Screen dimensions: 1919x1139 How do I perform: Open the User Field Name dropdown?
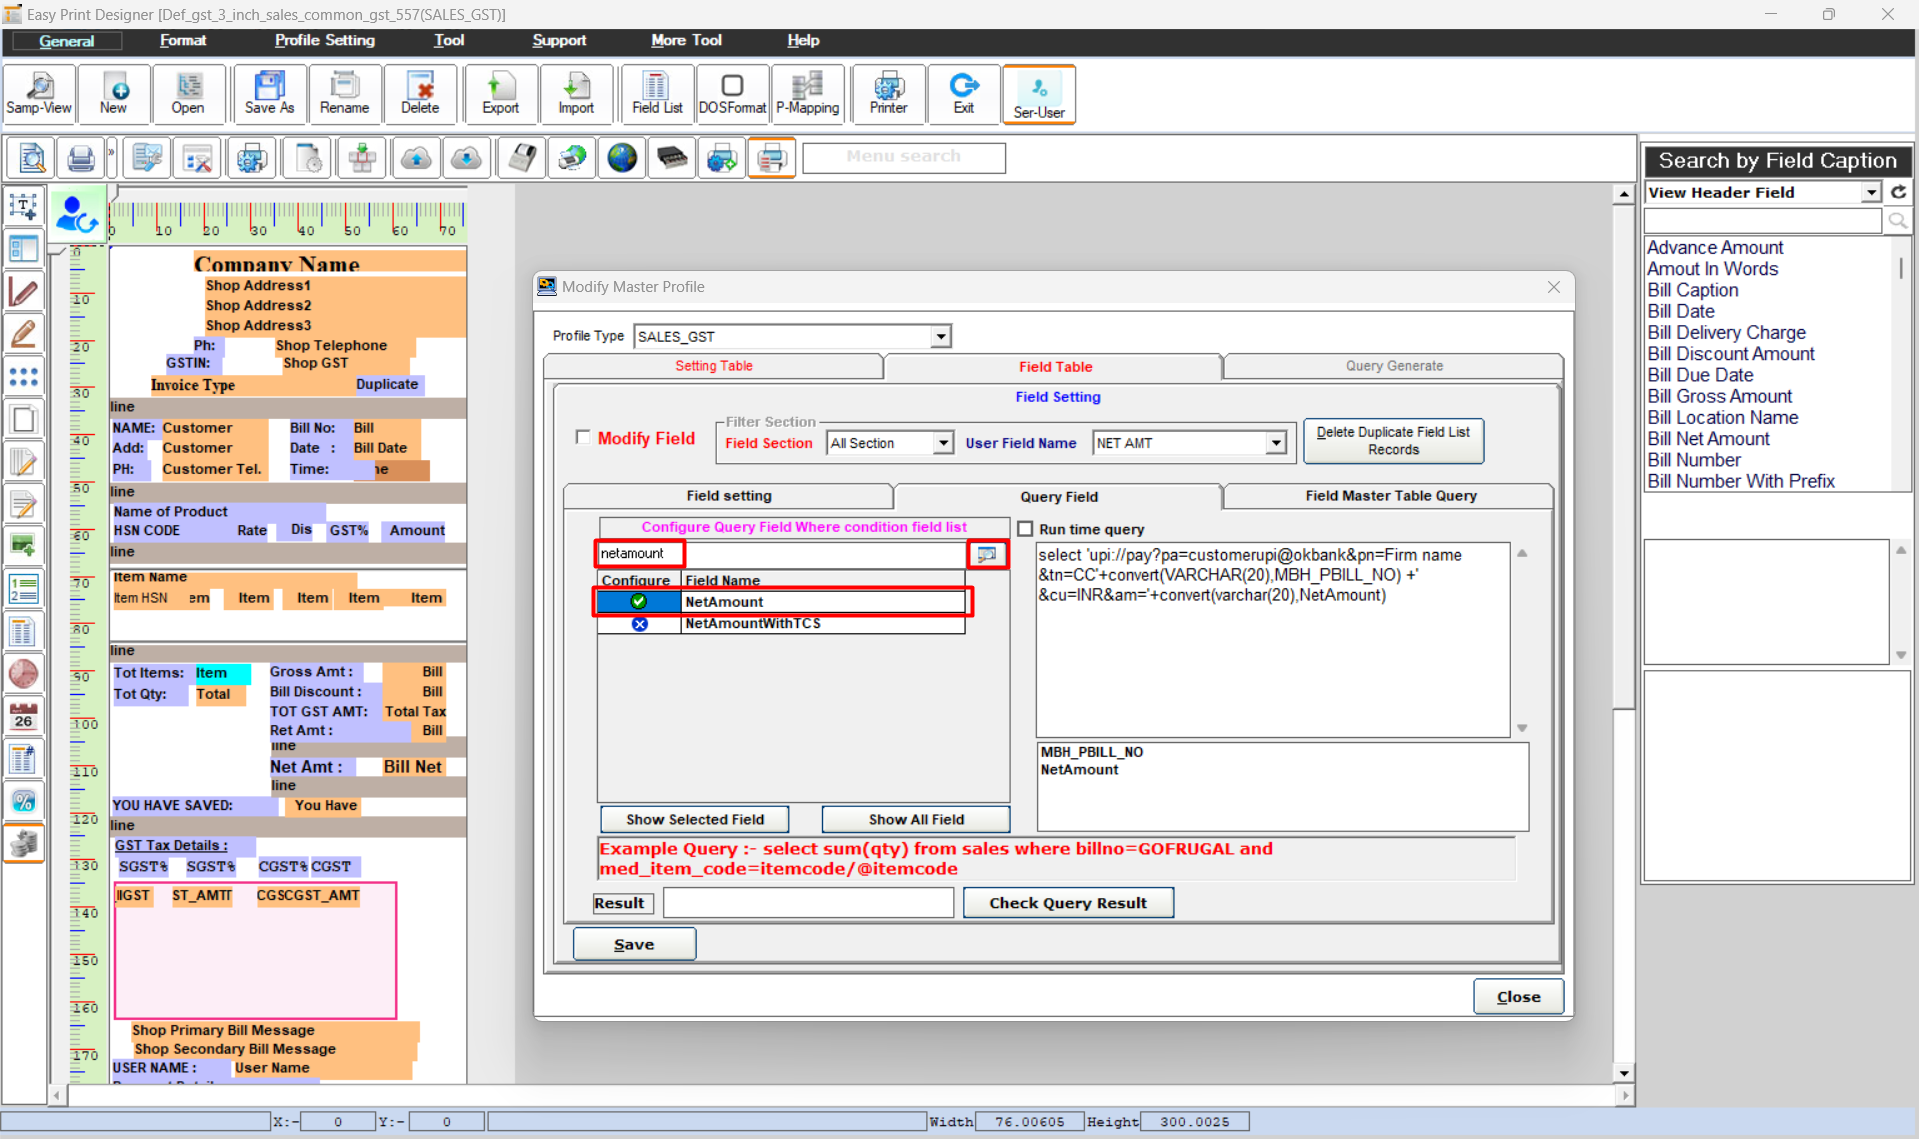pyautogui.click(x=1275, y=443)
